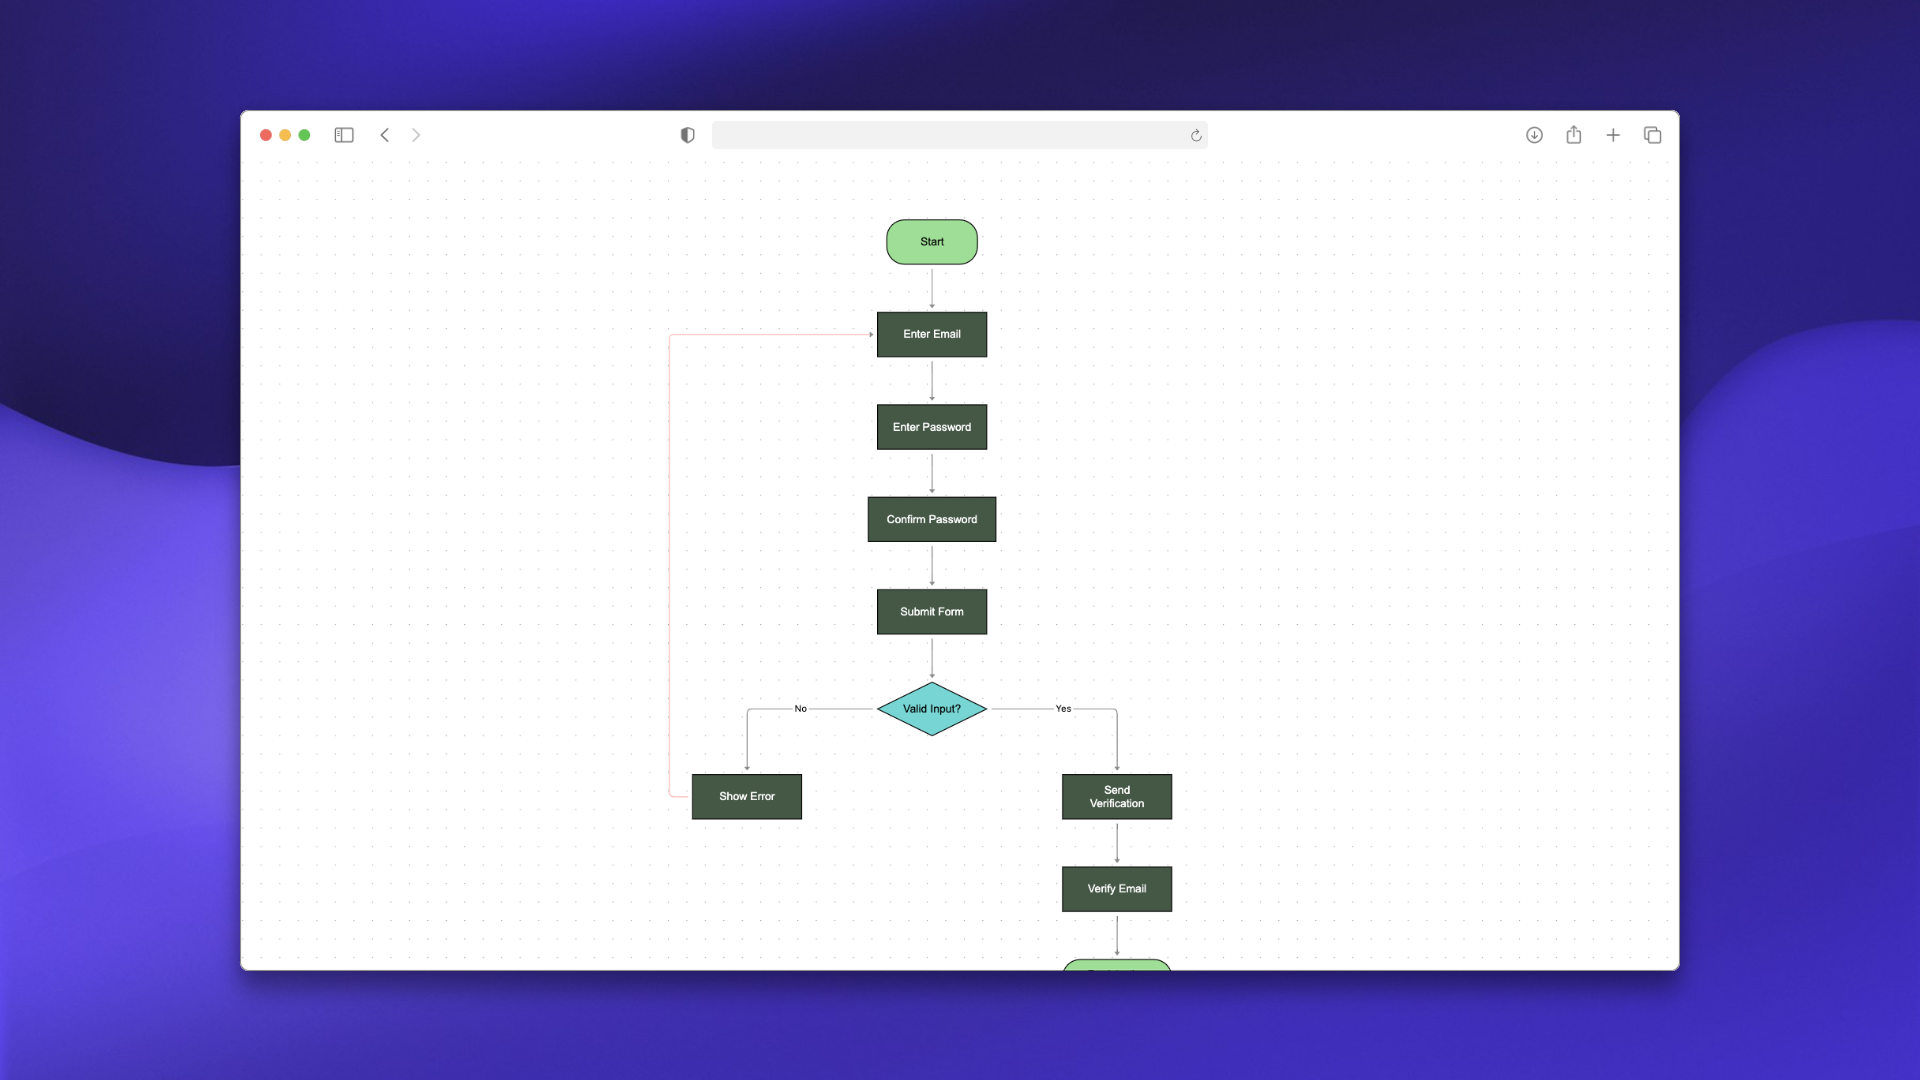Click the Submit Form node
1920x1080 pixels.
click(x=931, y=611)
